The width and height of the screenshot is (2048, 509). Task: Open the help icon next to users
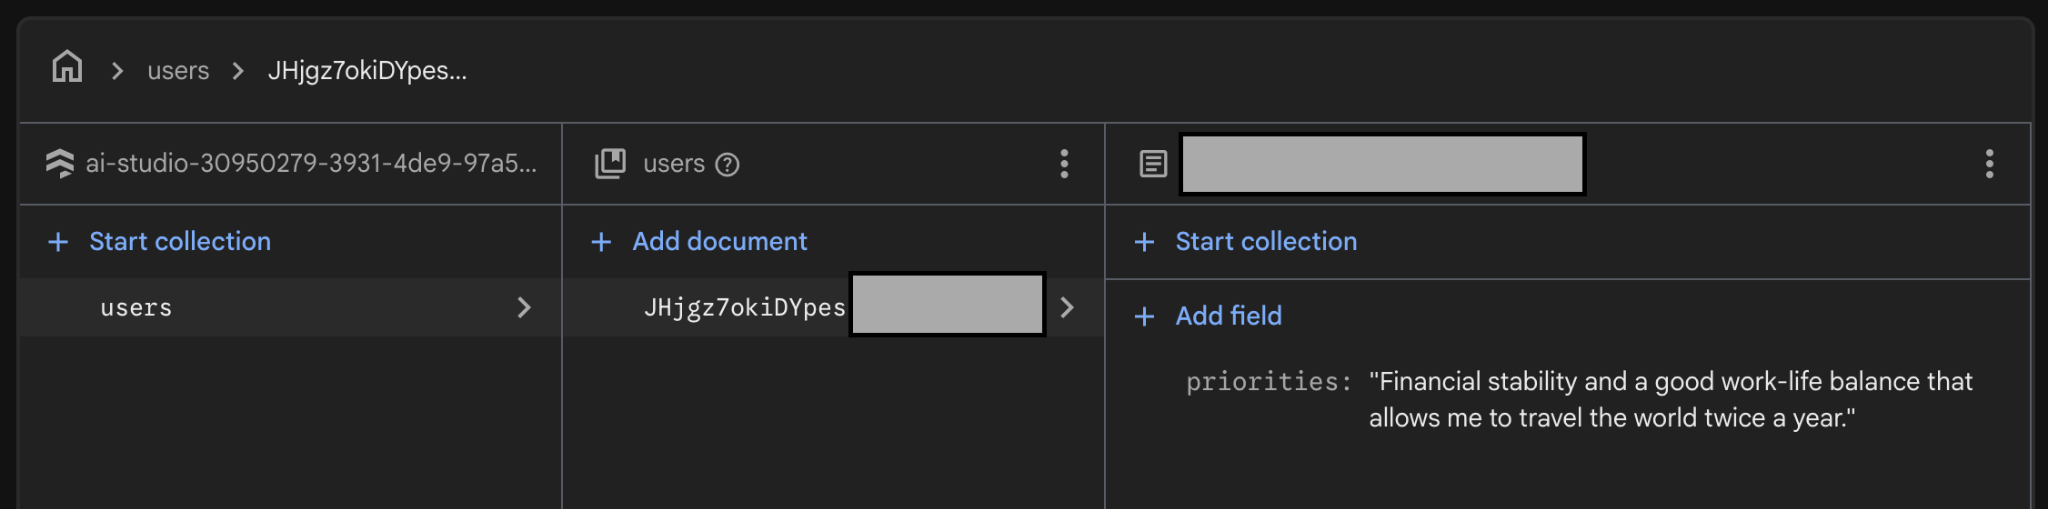click(728, 164)
